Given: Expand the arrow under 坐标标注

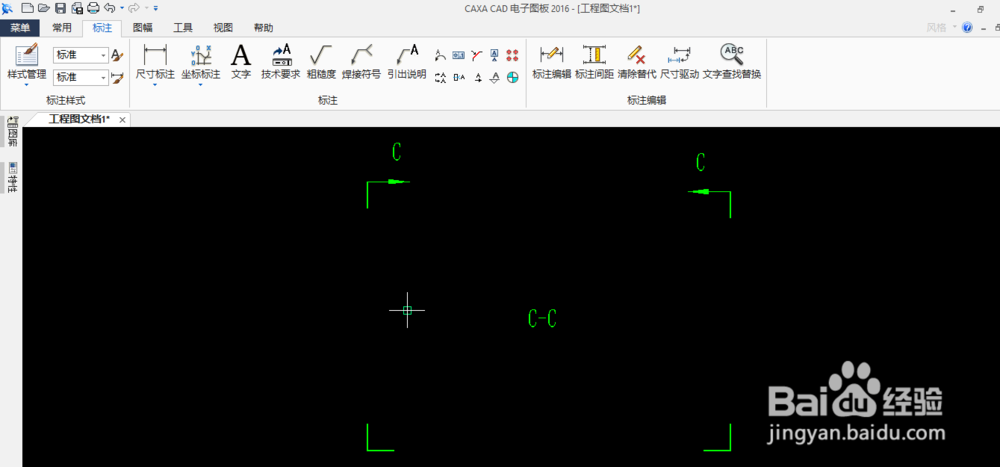Looking at the screenshot, I should 200,85.
